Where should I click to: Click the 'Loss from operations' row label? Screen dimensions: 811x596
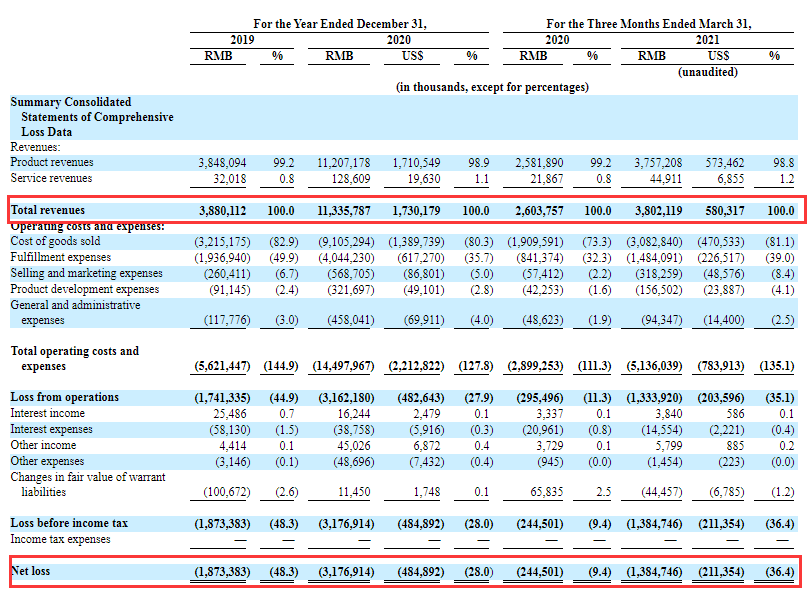pos(64,397)
